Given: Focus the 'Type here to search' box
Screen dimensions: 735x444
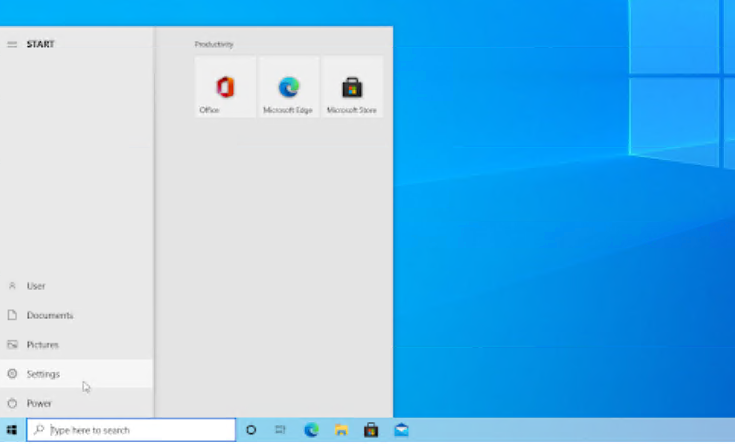Looking at the screenshot, I should click(140, 430).
